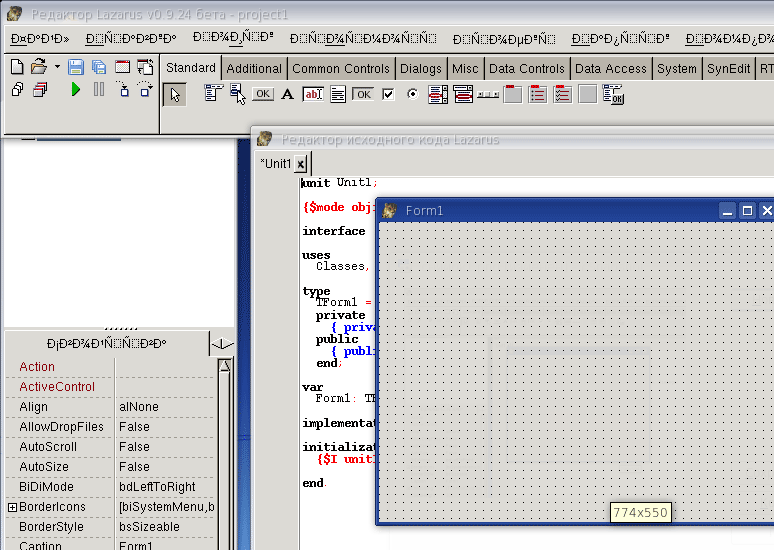Close the Unit1 editor tab
Screen dimensions: 774x550
pos(301,164)
